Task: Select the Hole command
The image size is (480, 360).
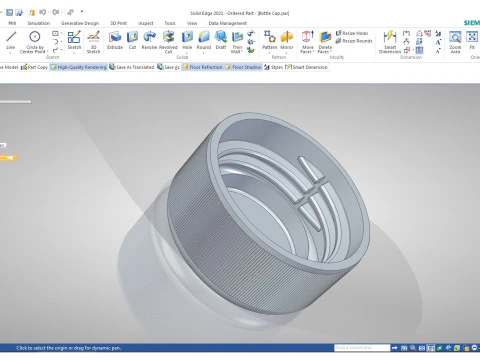Action: tap(187, 40)
